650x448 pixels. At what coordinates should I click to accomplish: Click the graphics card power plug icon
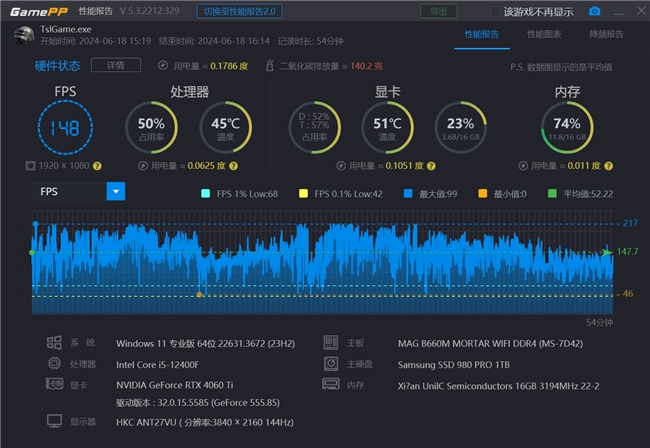tap(341, 166)
